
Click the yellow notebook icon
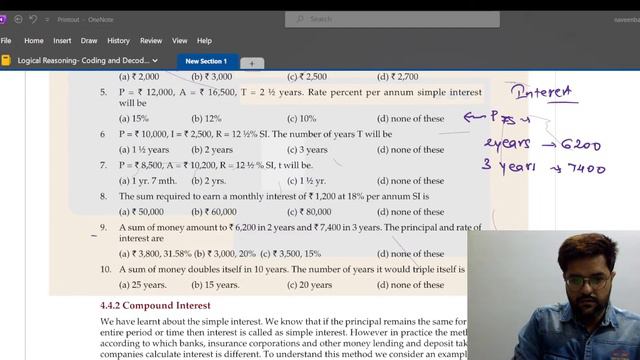coord(5,60)
